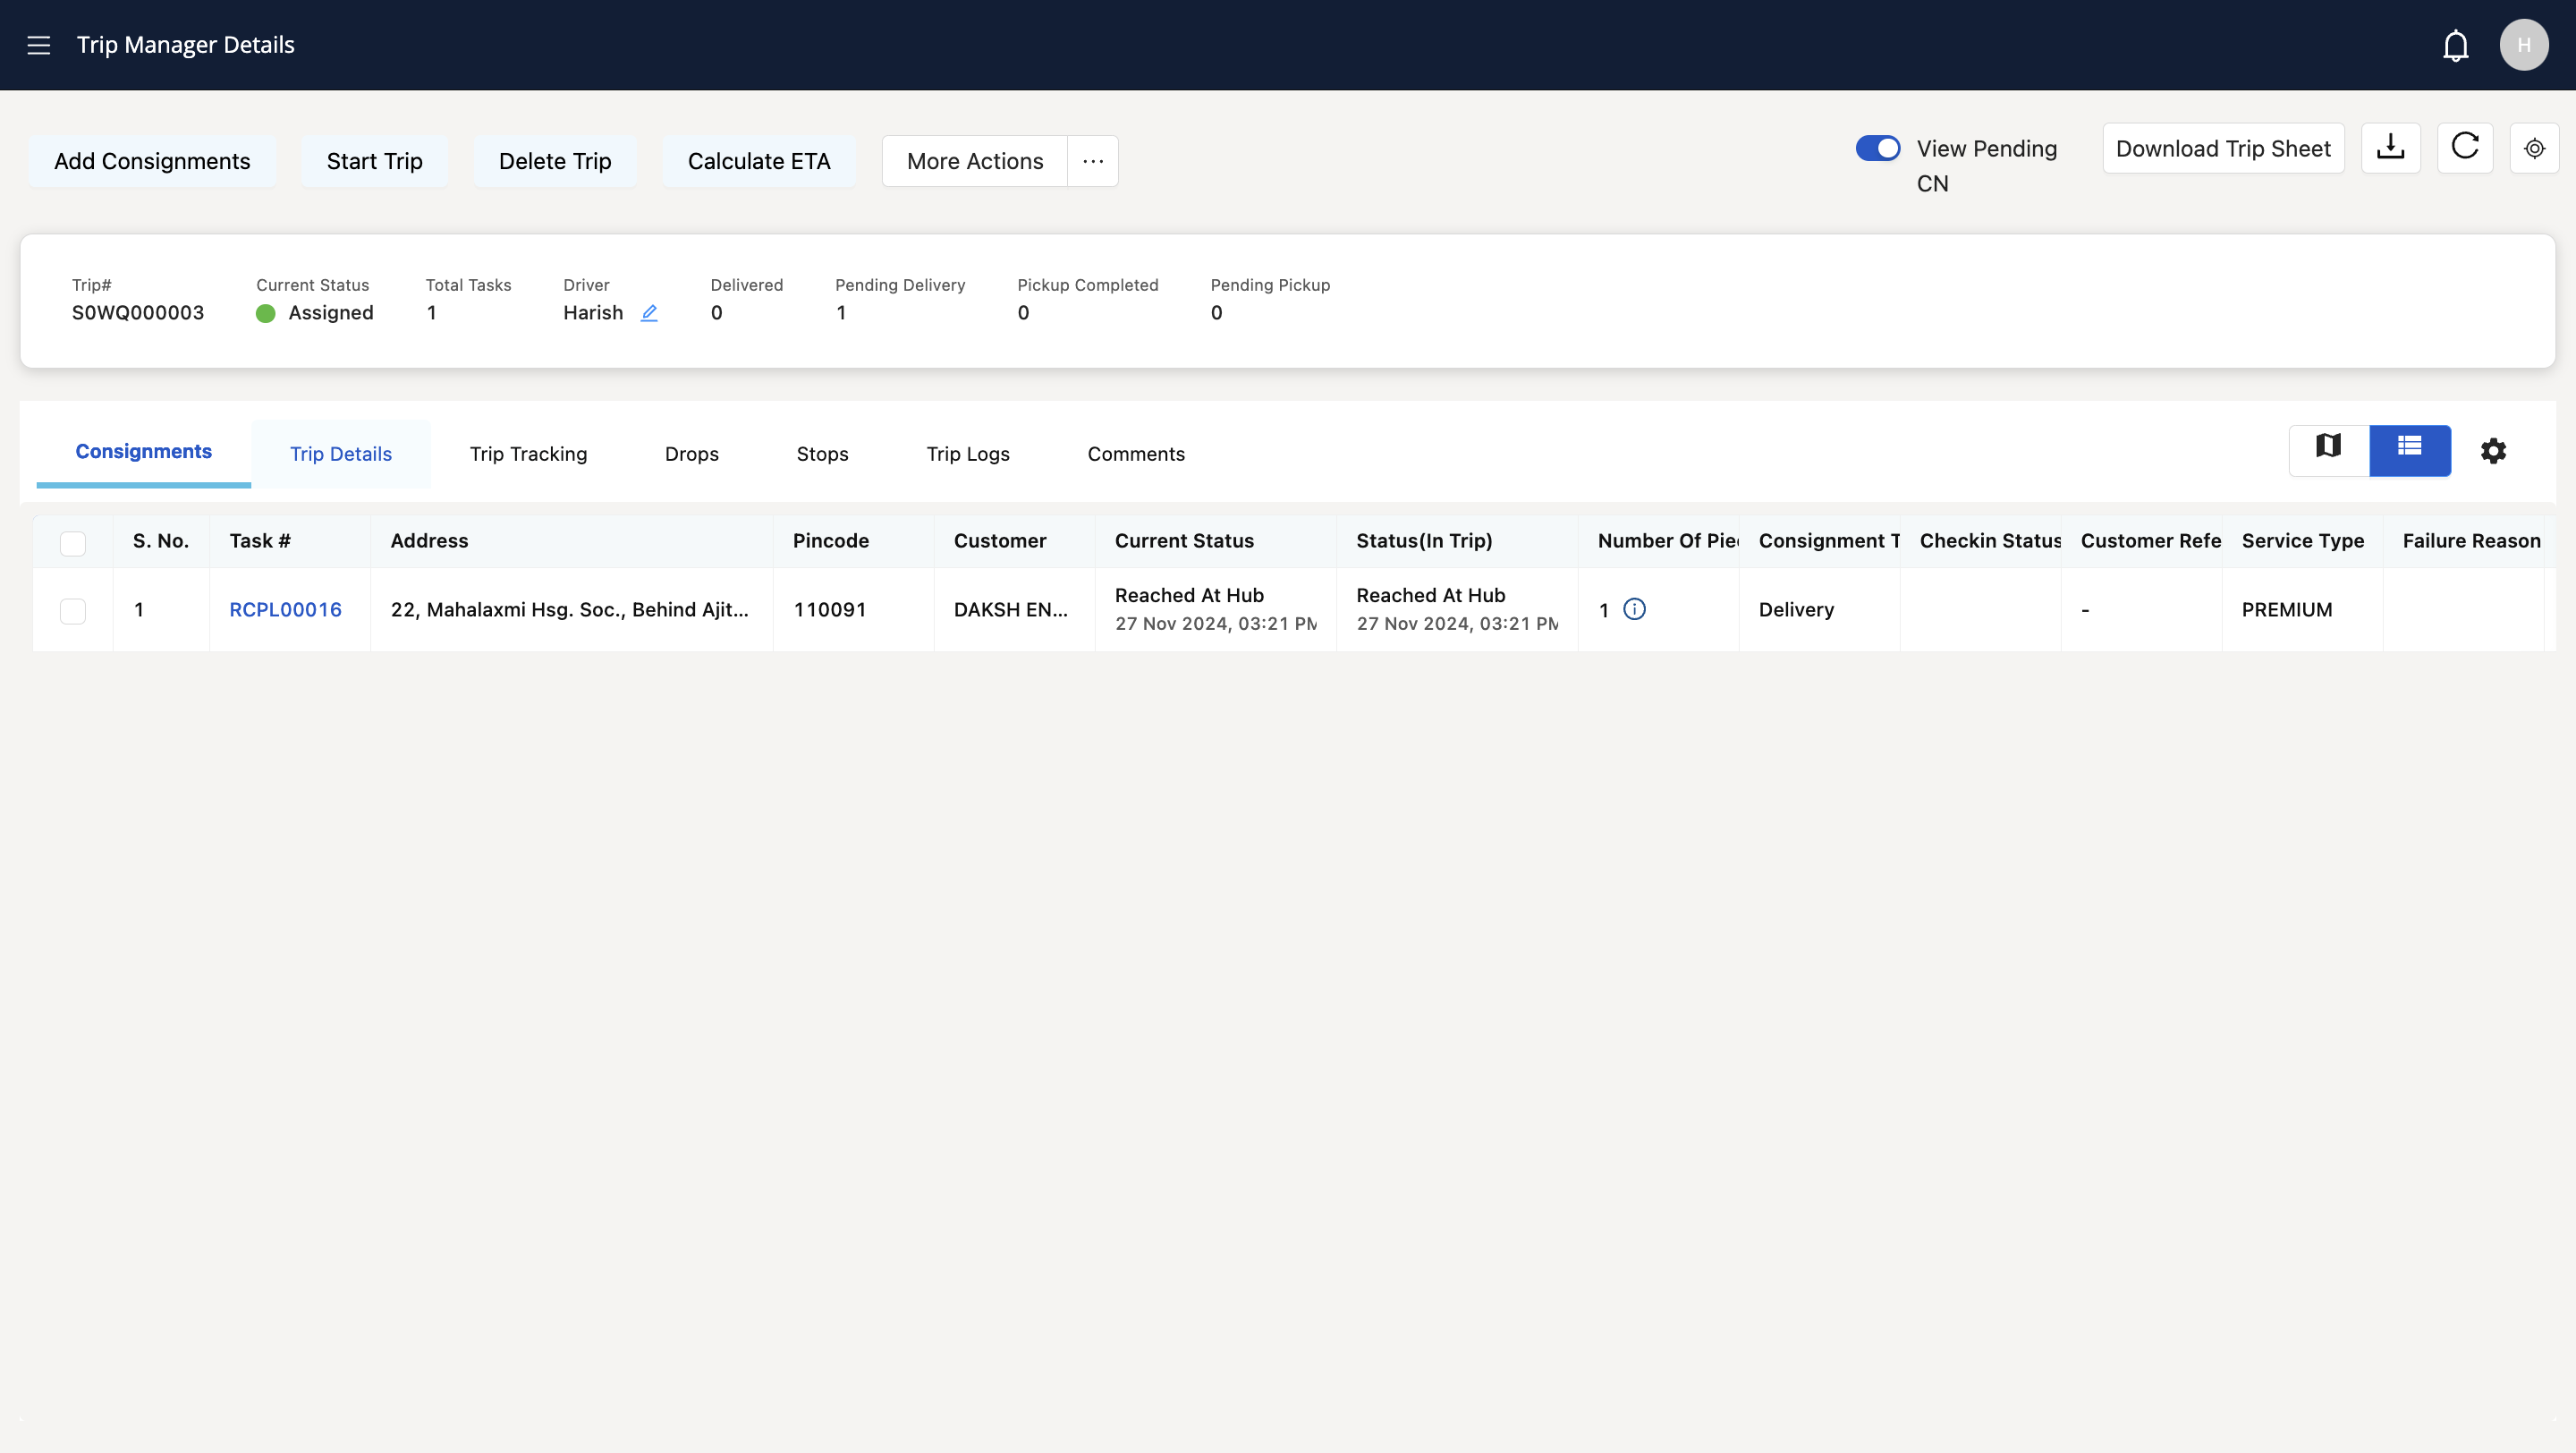Check the select-all header checkbox
This screenshot has width=2576, height=1453.
point(73,543)
